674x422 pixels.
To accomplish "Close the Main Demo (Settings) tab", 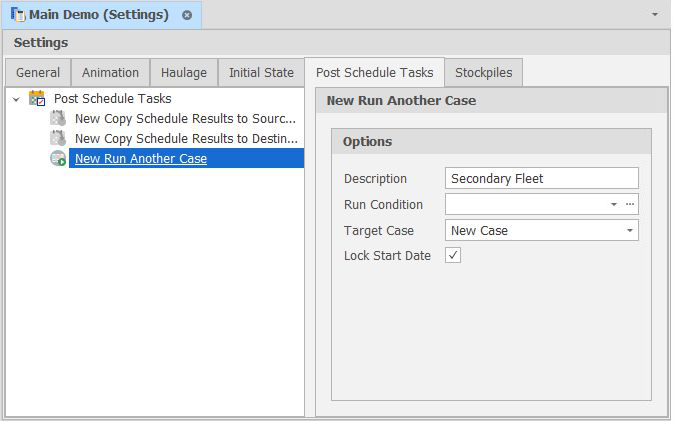I will 187,15.
